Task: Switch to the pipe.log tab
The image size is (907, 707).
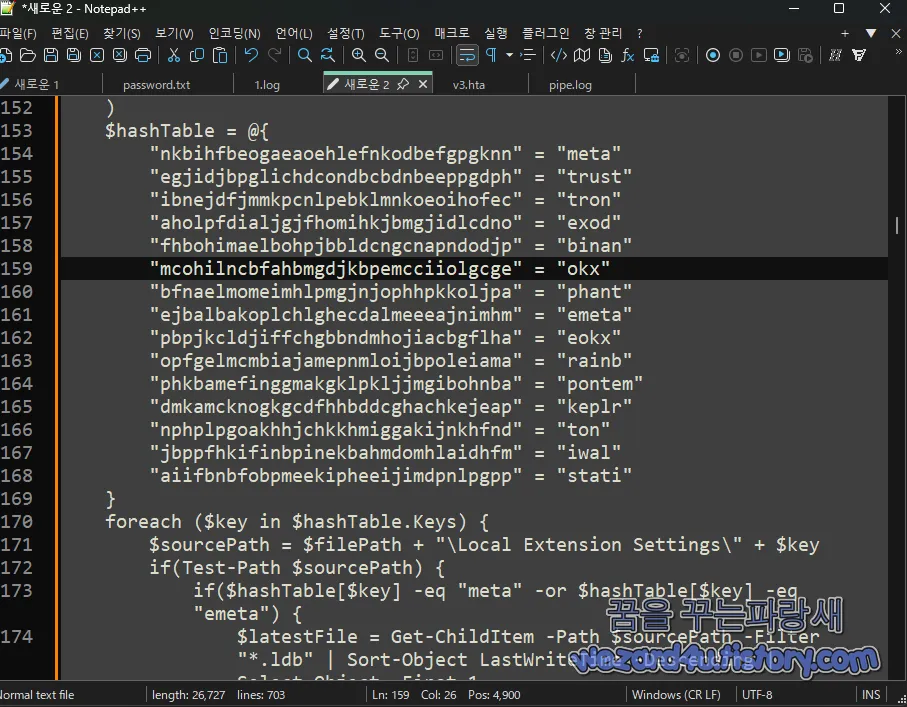Action: point(570,84)
